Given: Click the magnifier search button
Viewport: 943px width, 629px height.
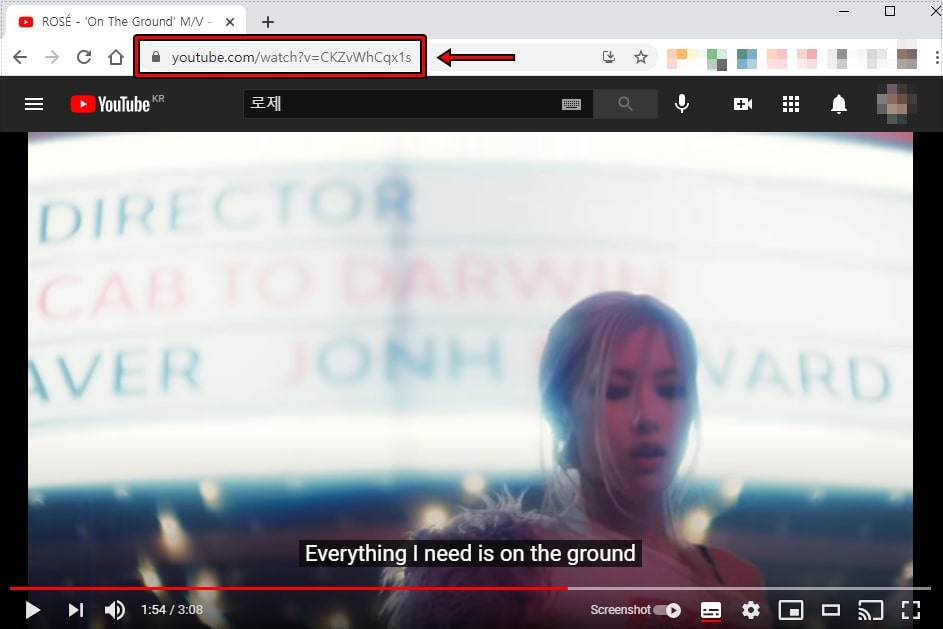Looking at the screenshot, I should [x=625, y=104].
